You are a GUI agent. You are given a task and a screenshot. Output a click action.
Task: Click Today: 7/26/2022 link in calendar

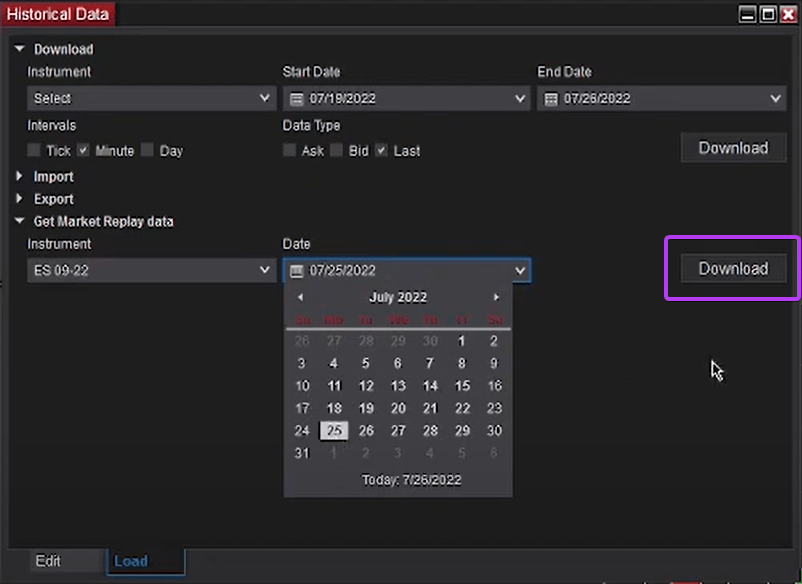411,480
